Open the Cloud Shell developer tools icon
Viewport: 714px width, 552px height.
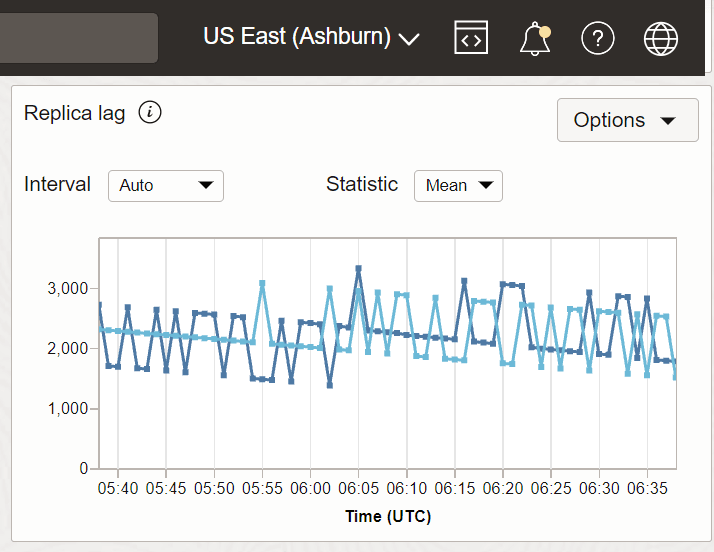[471, 38]
